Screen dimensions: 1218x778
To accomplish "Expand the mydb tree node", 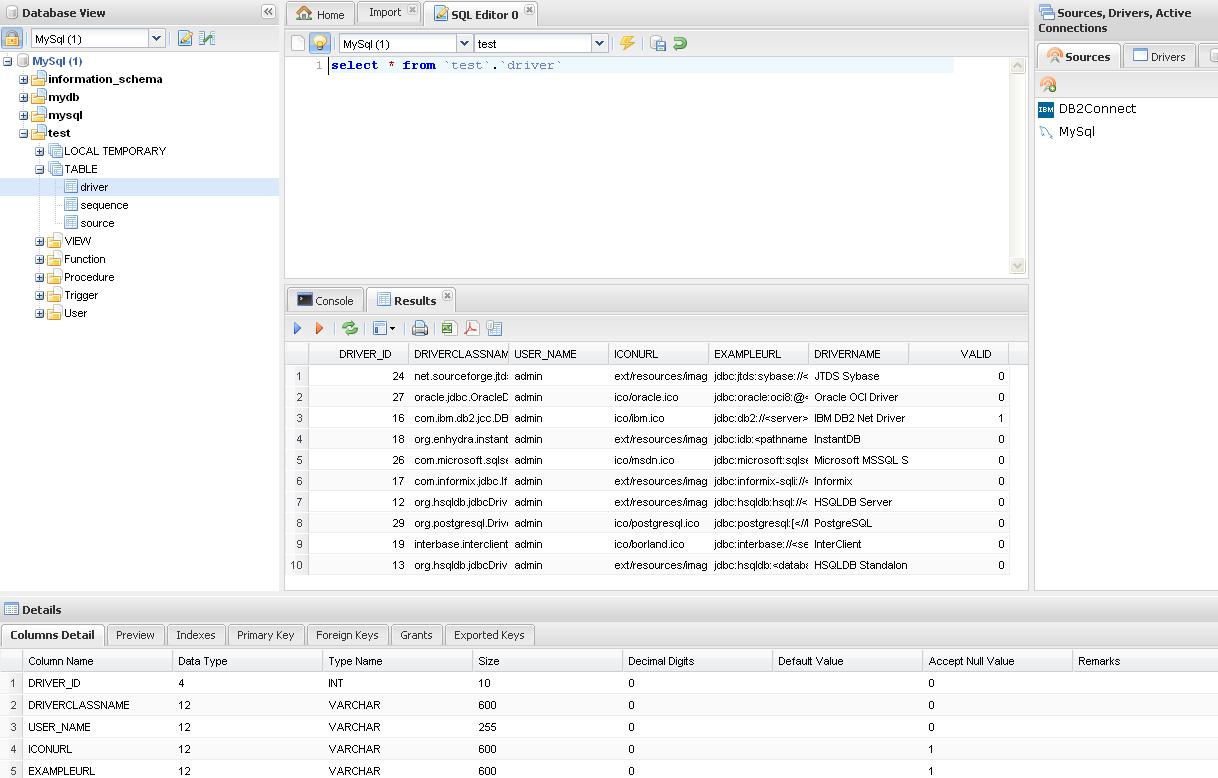I will point(23,97).
